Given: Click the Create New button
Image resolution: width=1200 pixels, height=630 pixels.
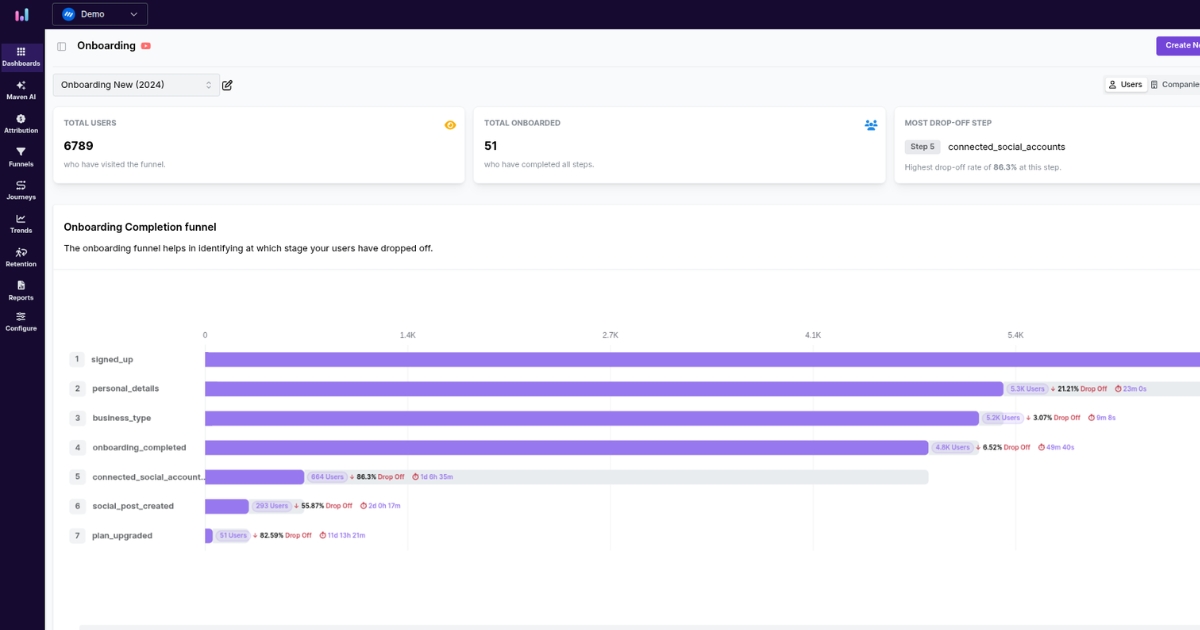Looking at the screenshot, I should [1179, 46].
